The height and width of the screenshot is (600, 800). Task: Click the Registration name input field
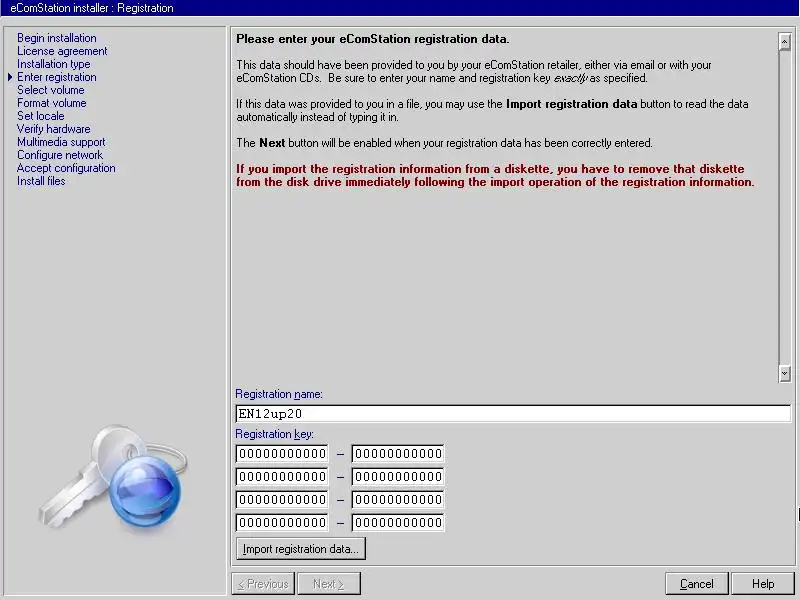(x=513, y=413)
